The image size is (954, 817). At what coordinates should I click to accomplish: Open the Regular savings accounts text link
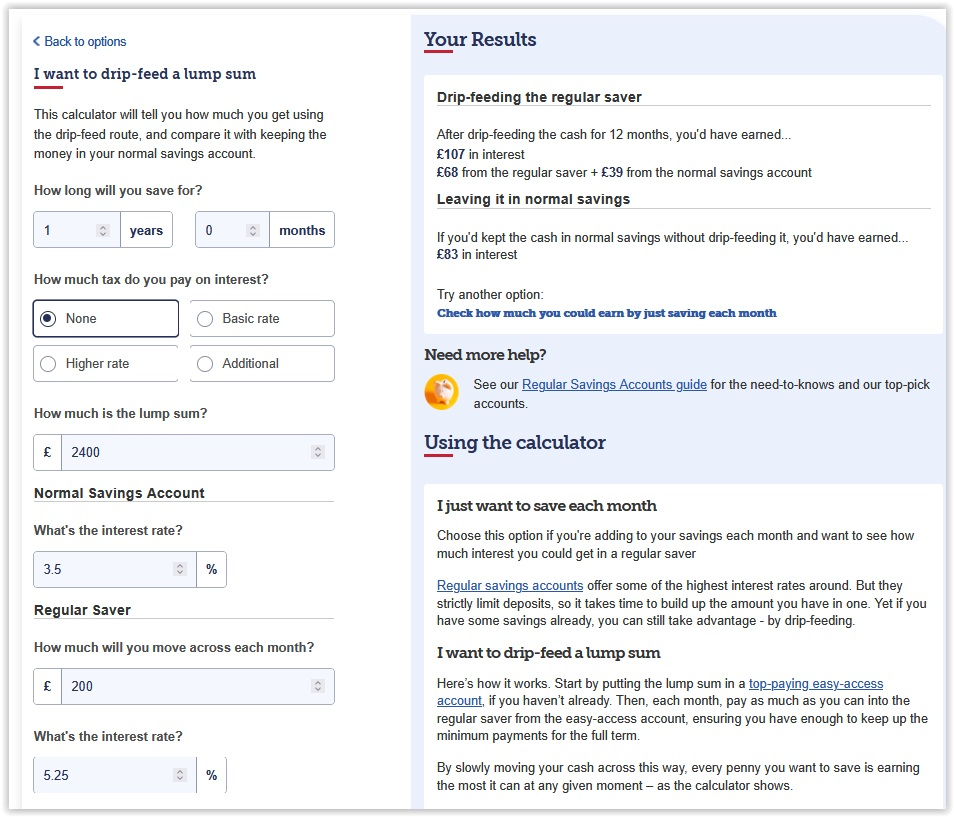click(x=510, y=585)
